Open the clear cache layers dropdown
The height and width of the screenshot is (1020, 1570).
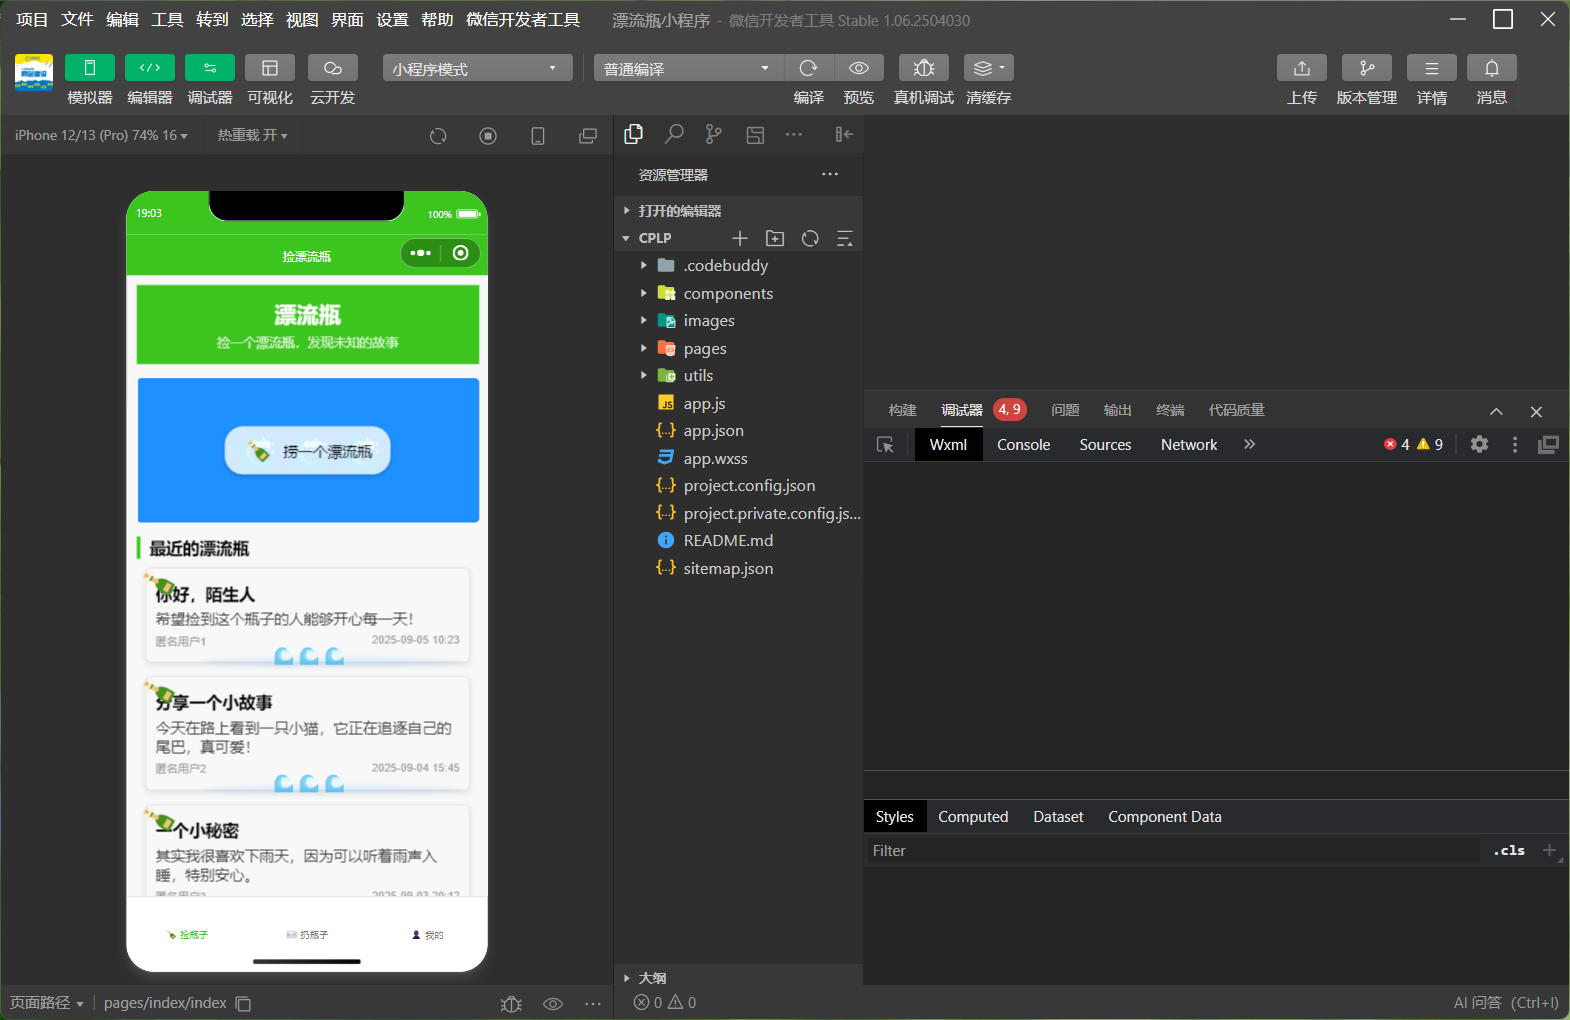989,68
